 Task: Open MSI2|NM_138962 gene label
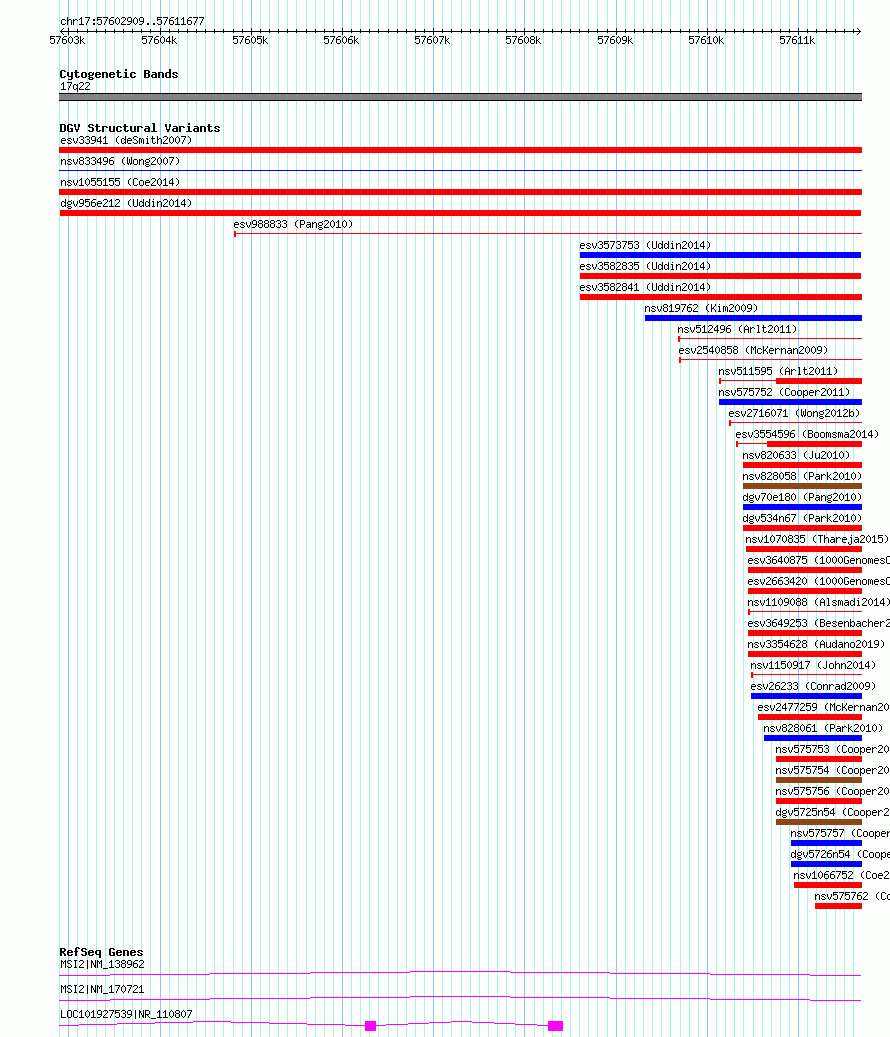[x=102, y=965]
